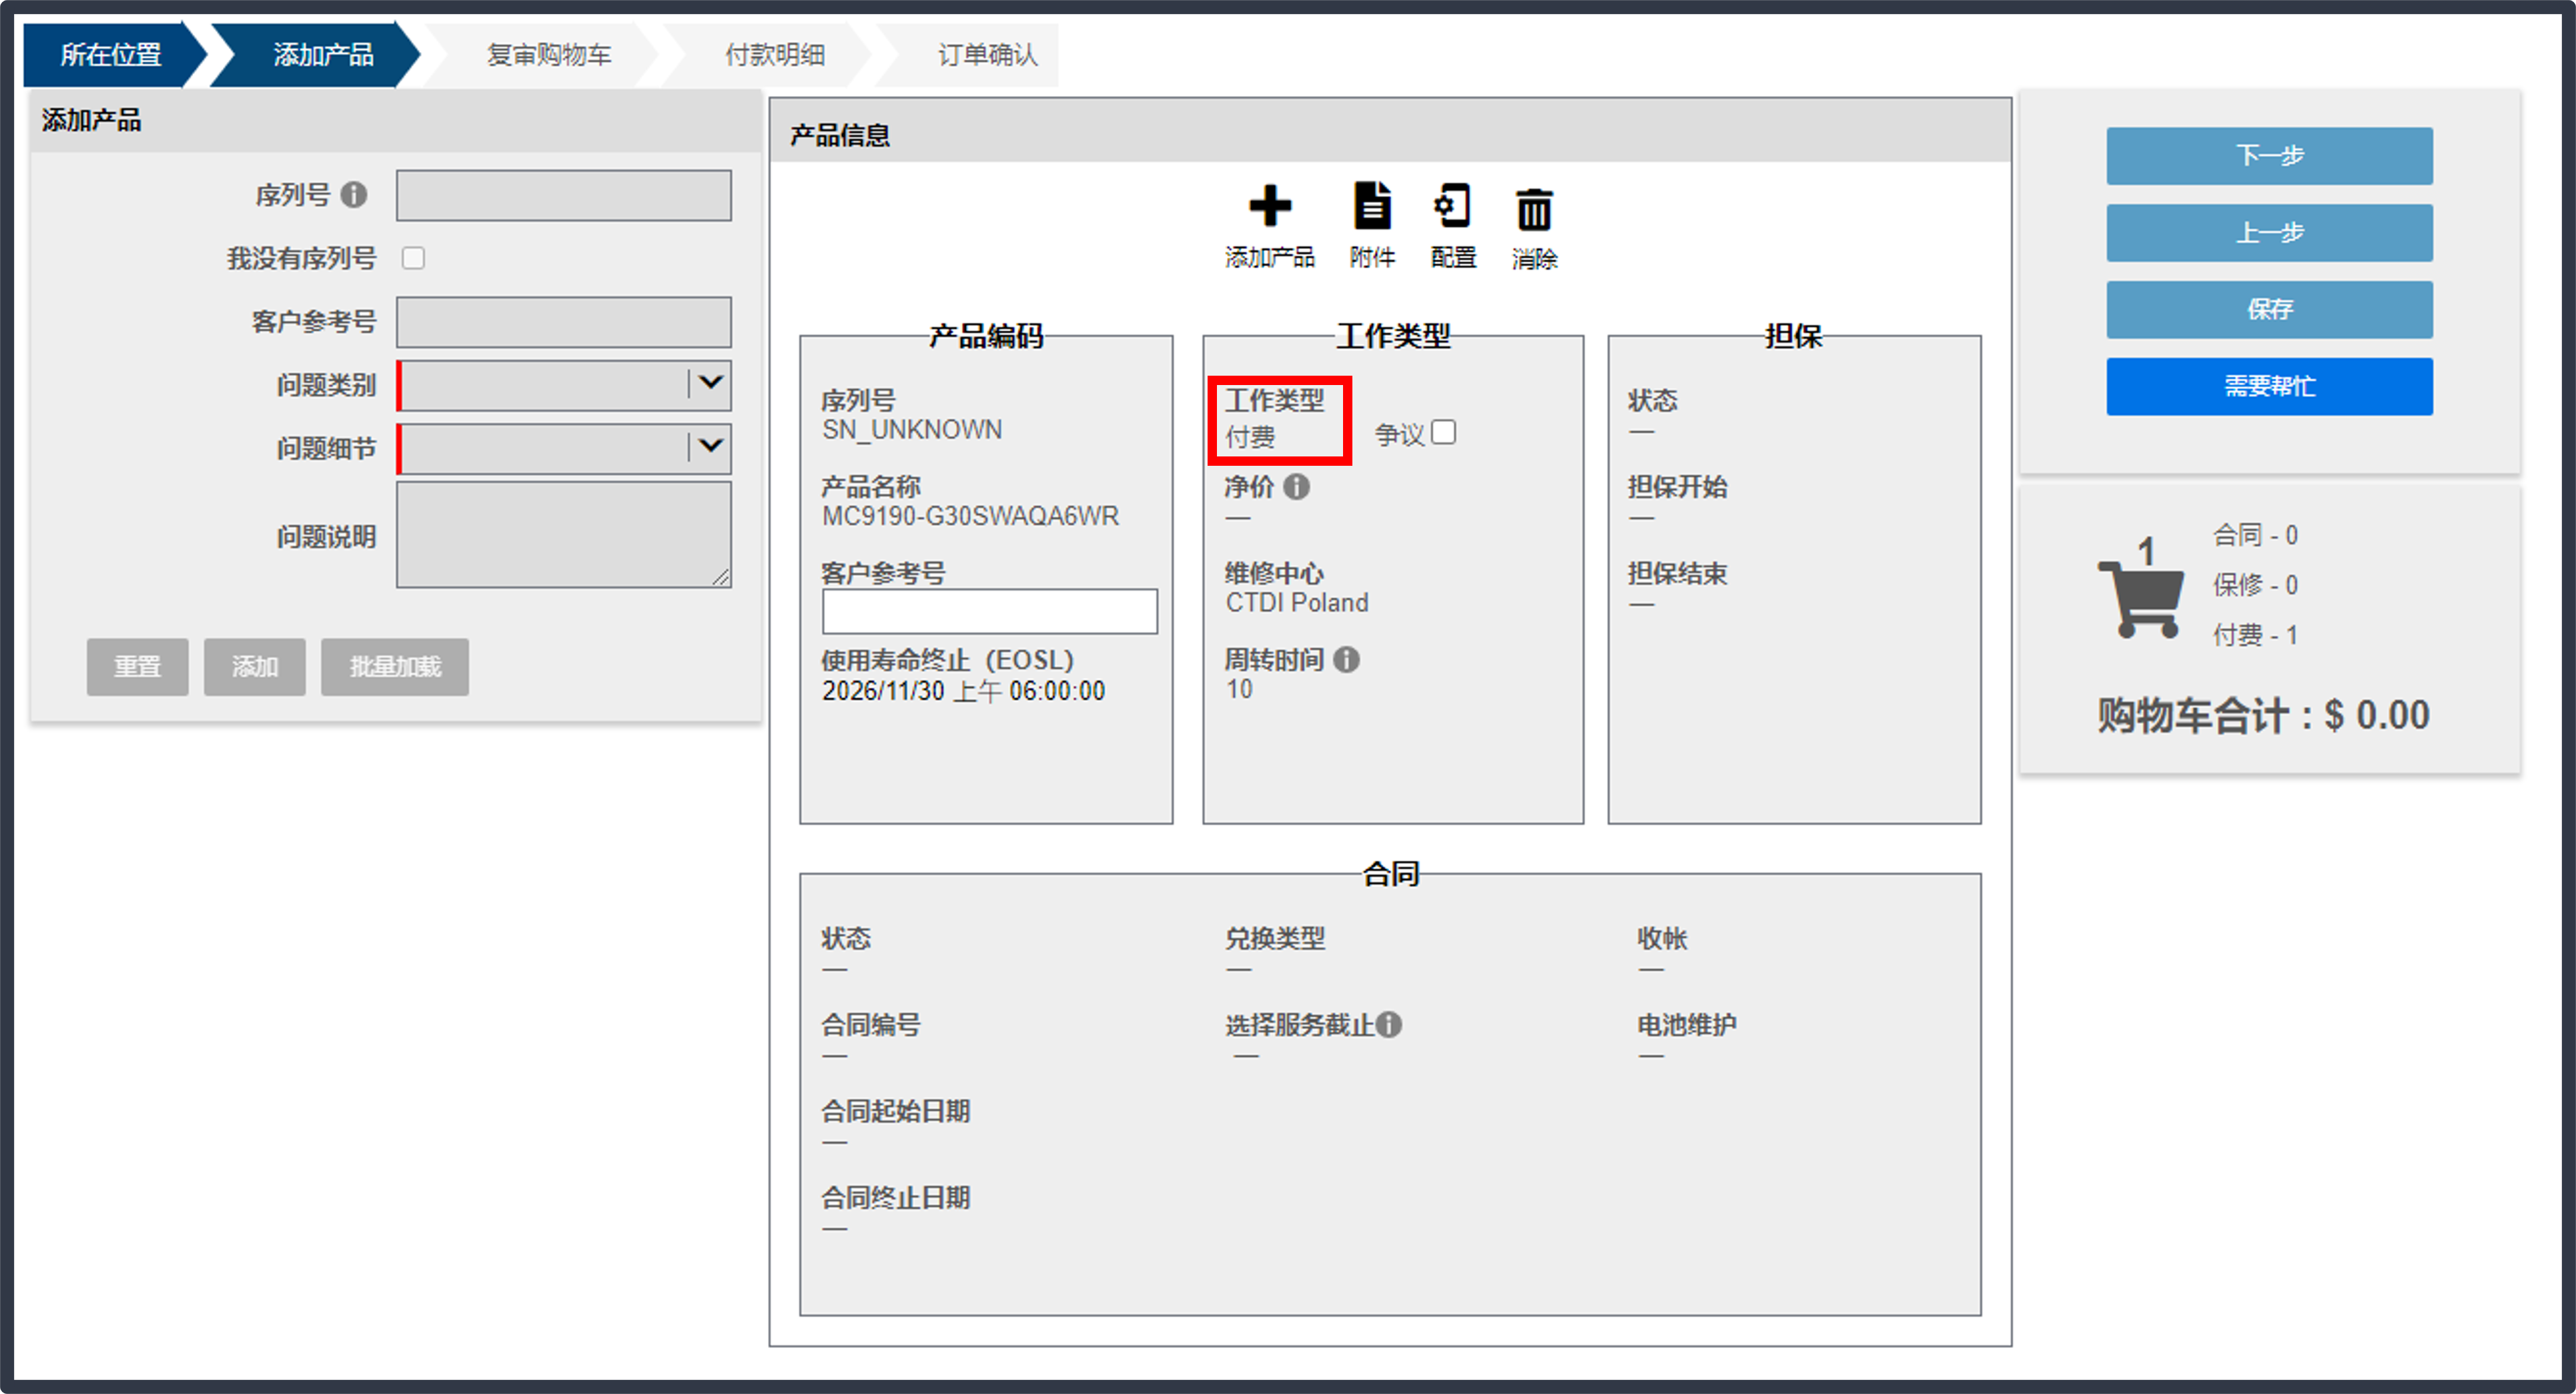The image size is (2576, 1394).
Task: Click the 付费 work type value
Action: (1250, 438)
